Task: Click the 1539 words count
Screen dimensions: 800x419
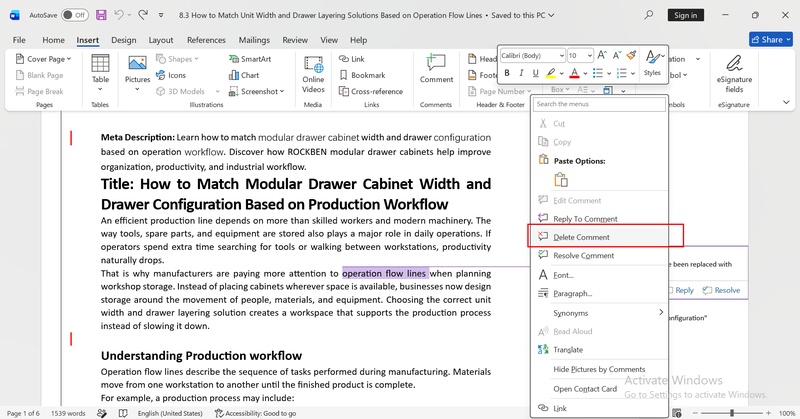Action: tap(68, 413)
